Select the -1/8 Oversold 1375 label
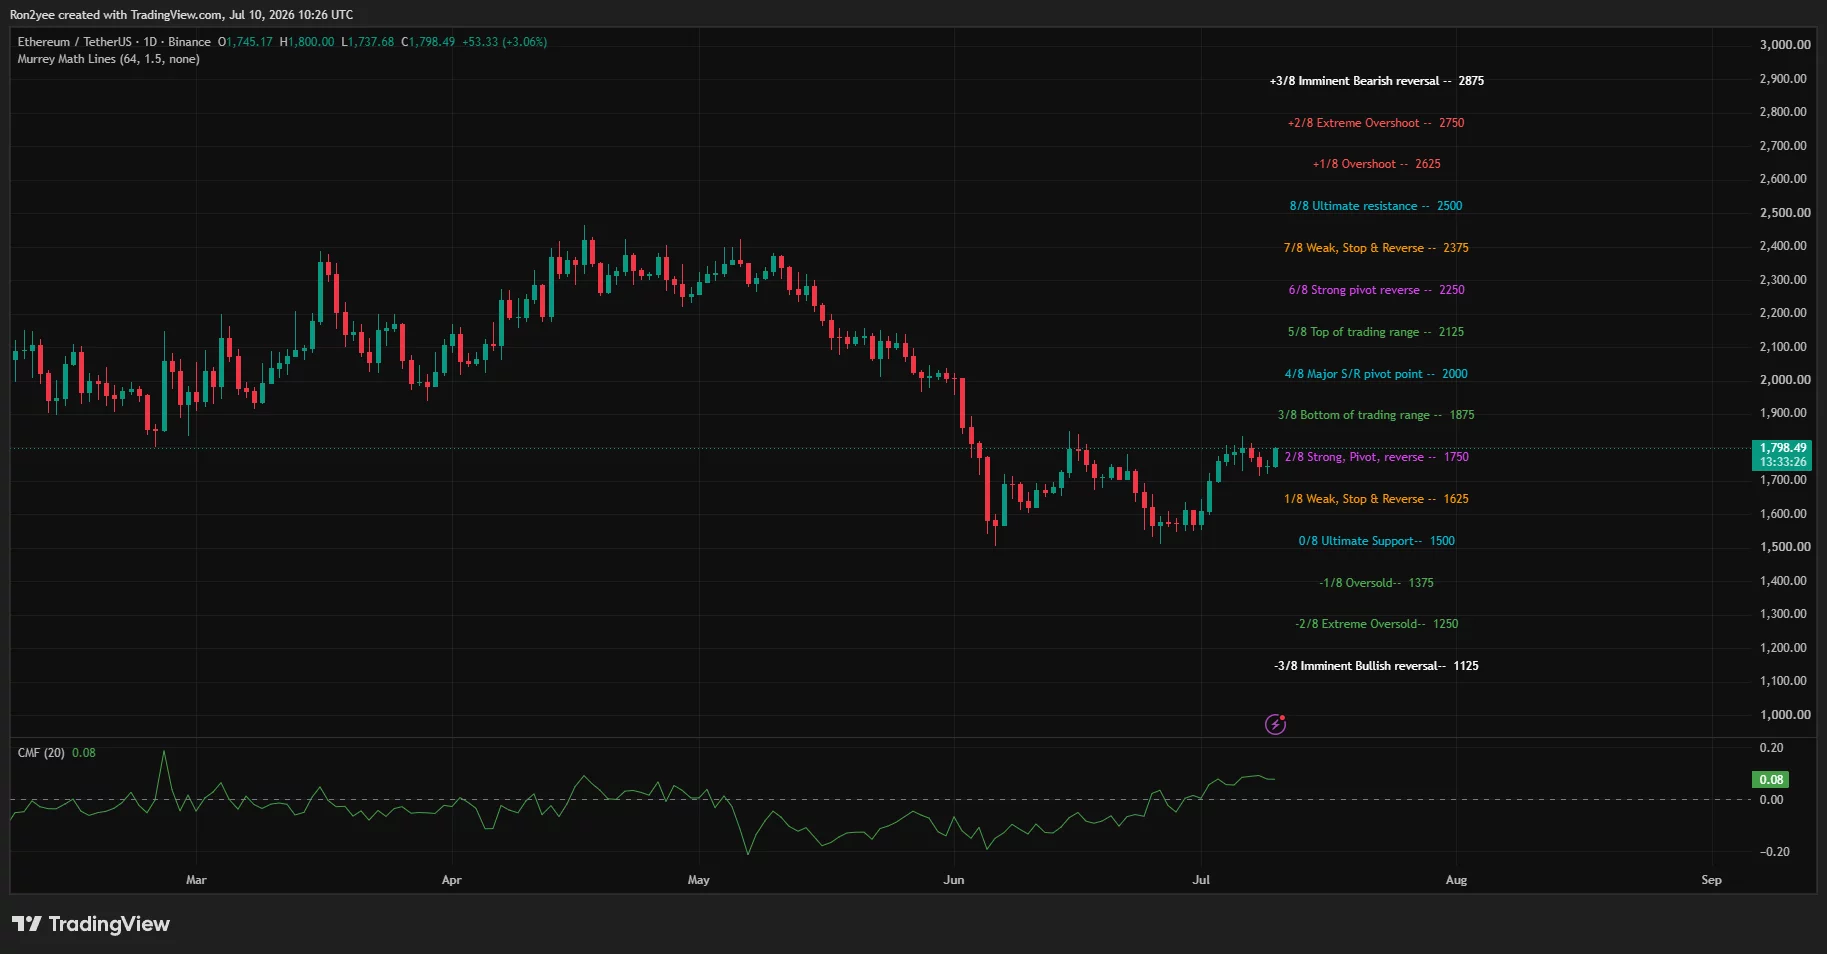 [x=1376, y=583]
